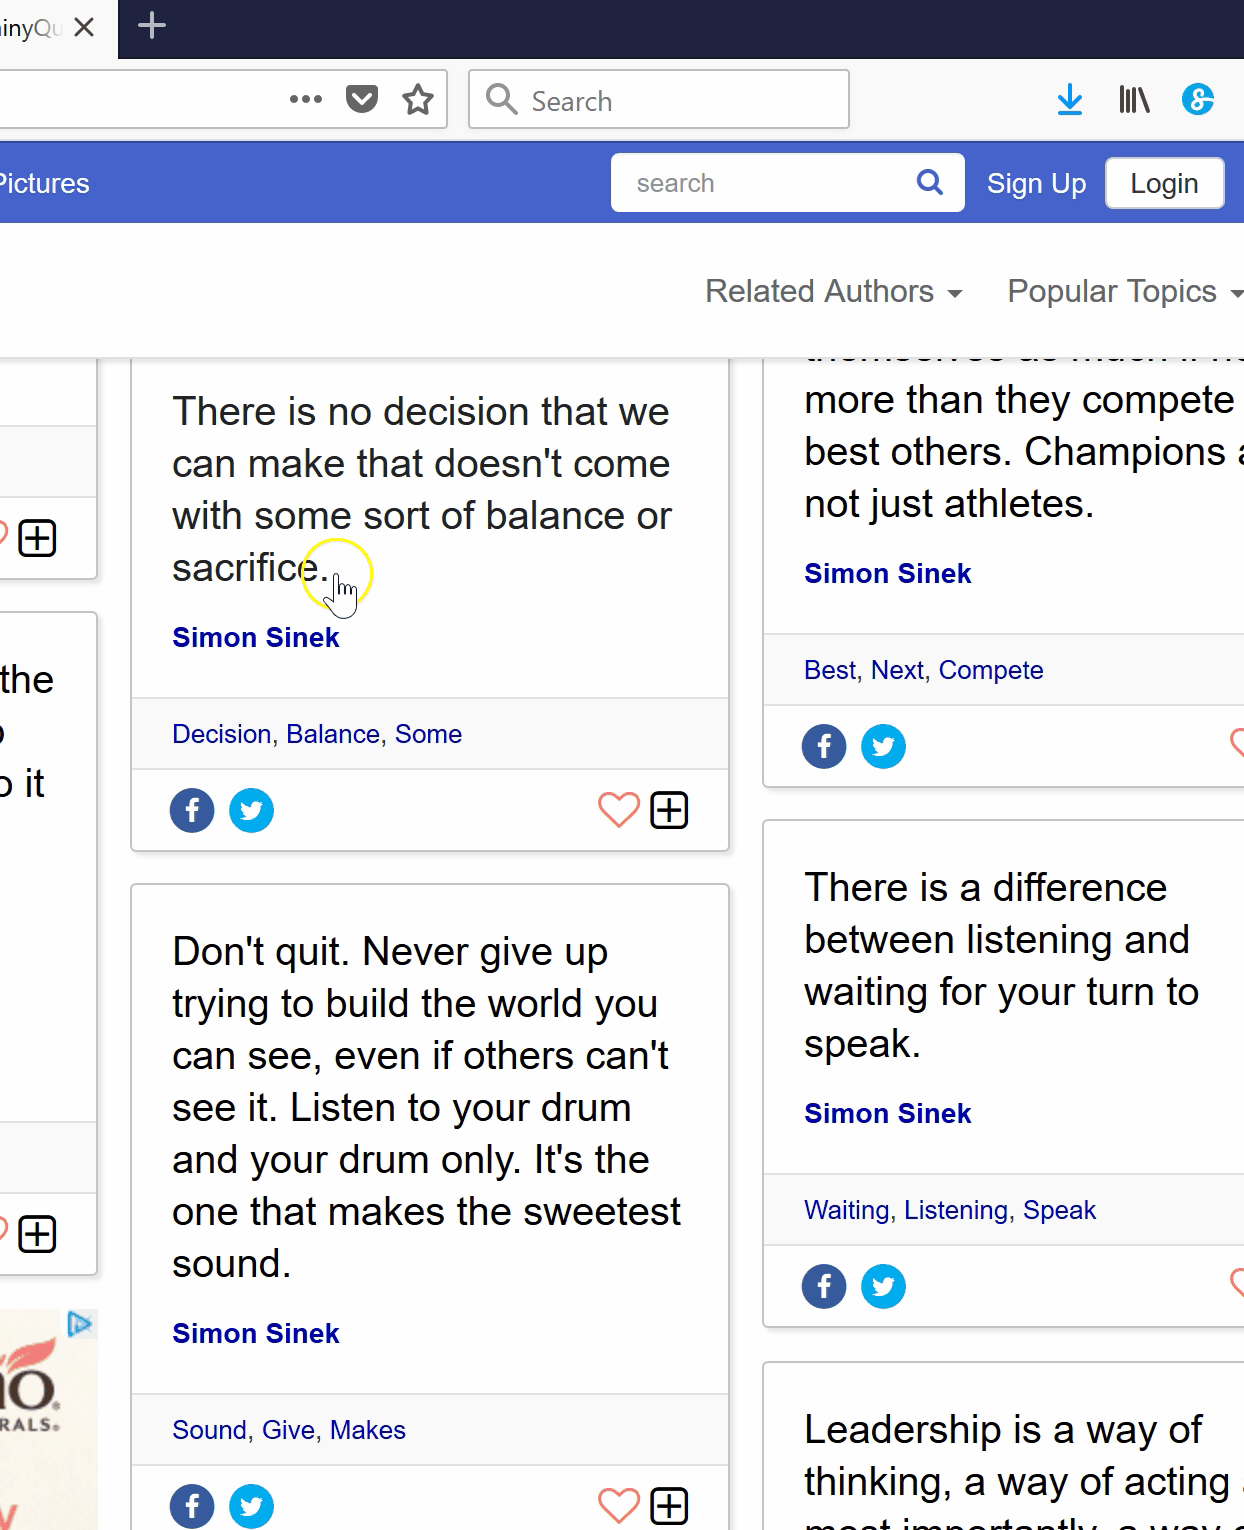Bookmark this page with the star
This screenshot has height=1530, width=1244.
(418, 99)
